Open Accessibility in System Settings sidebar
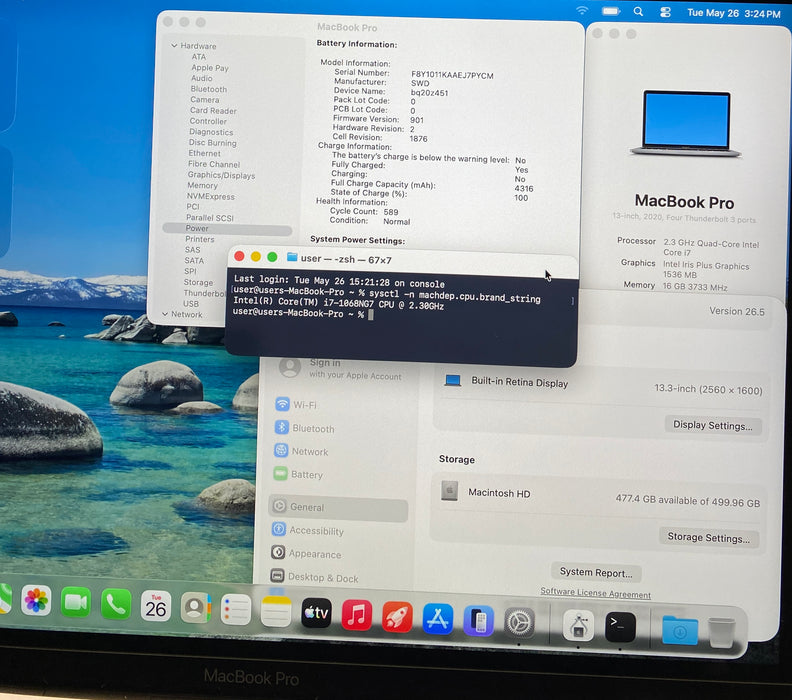Screen dimensions: 792x700 tap(337, 530)
